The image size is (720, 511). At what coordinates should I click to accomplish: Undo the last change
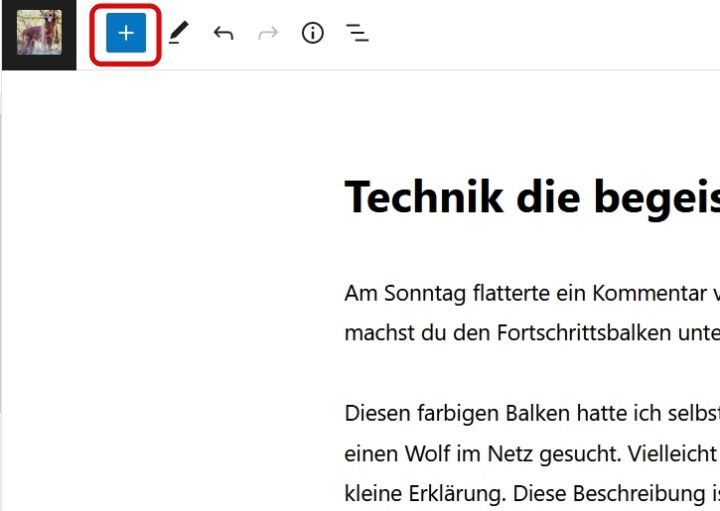(223, 34)
